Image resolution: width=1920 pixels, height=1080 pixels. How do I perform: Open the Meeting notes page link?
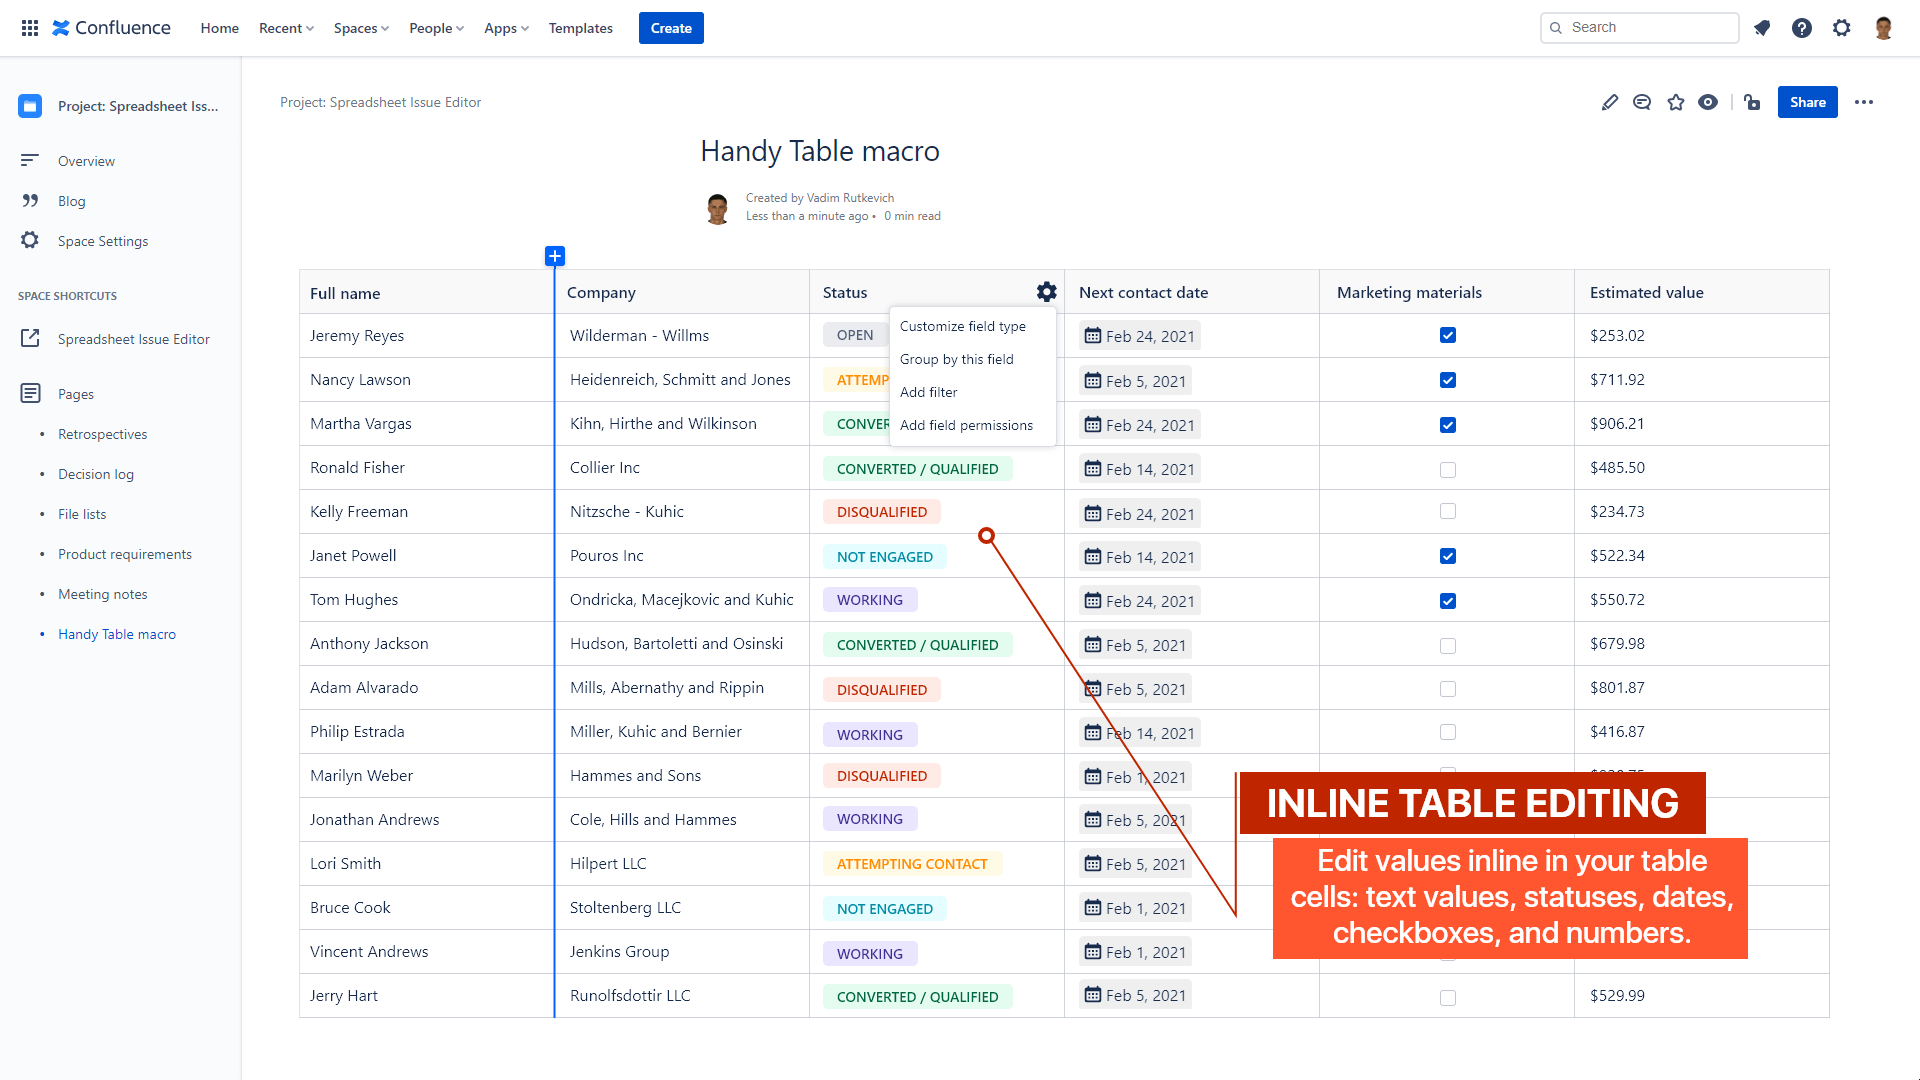tap(102, 594)
